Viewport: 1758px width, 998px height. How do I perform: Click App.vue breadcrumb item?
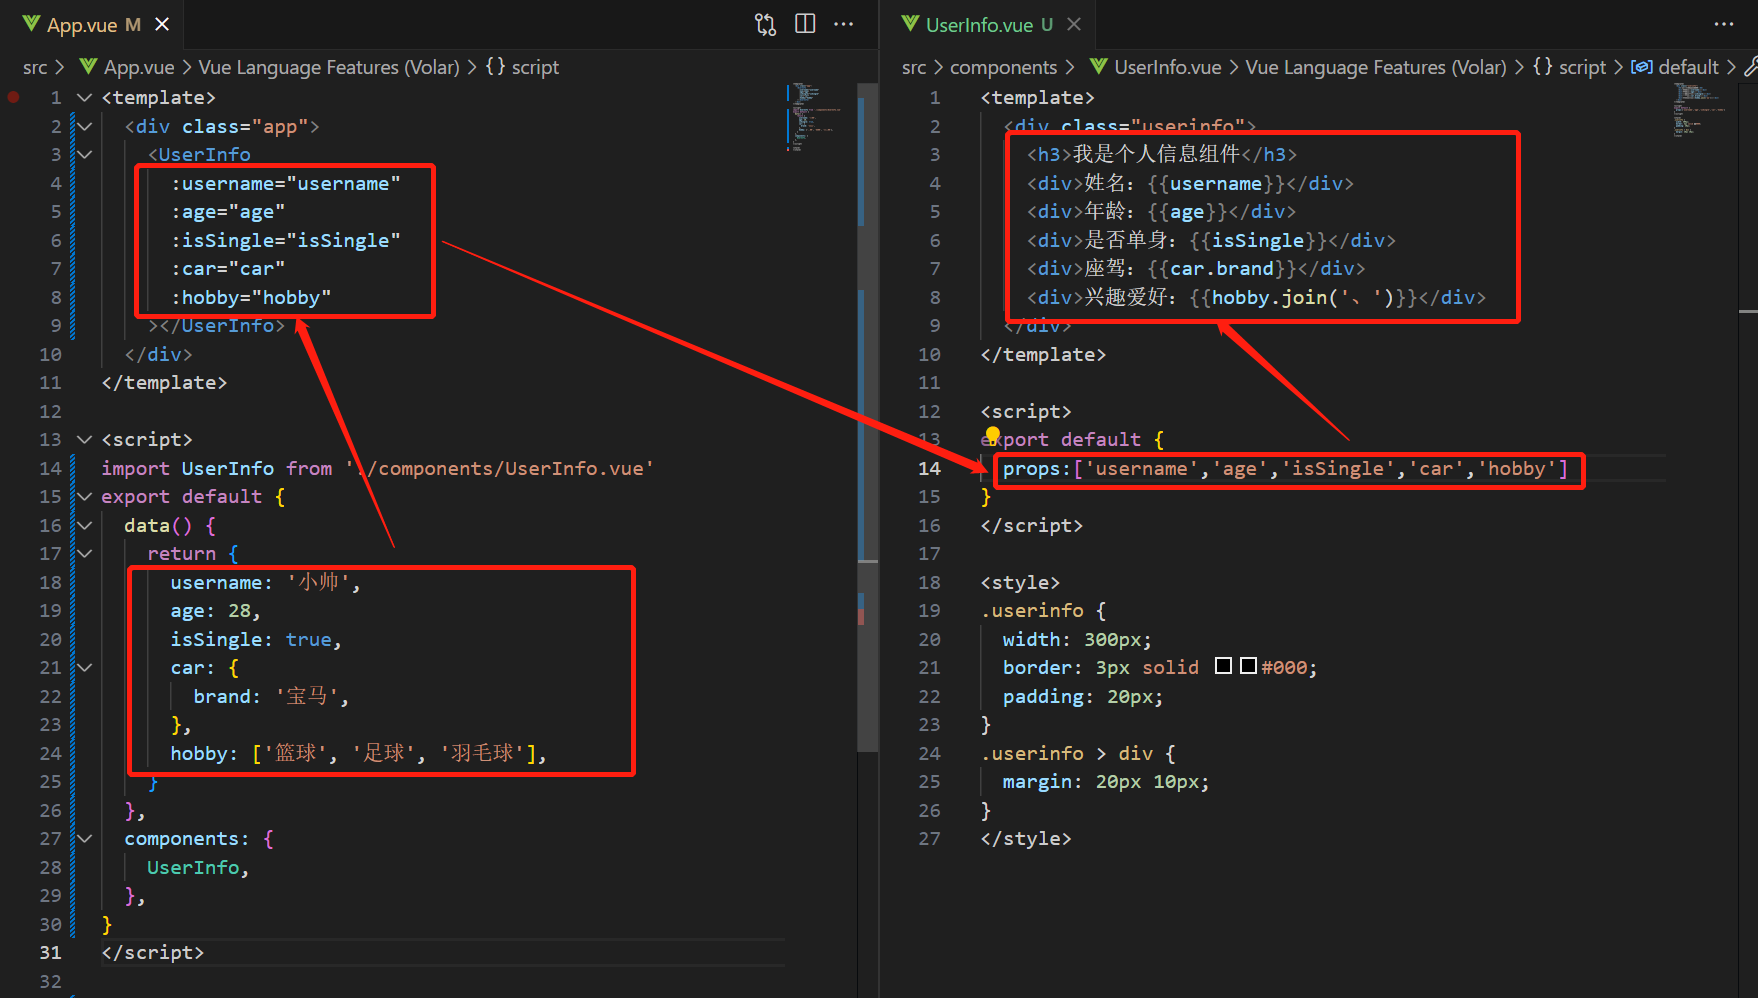139,67
